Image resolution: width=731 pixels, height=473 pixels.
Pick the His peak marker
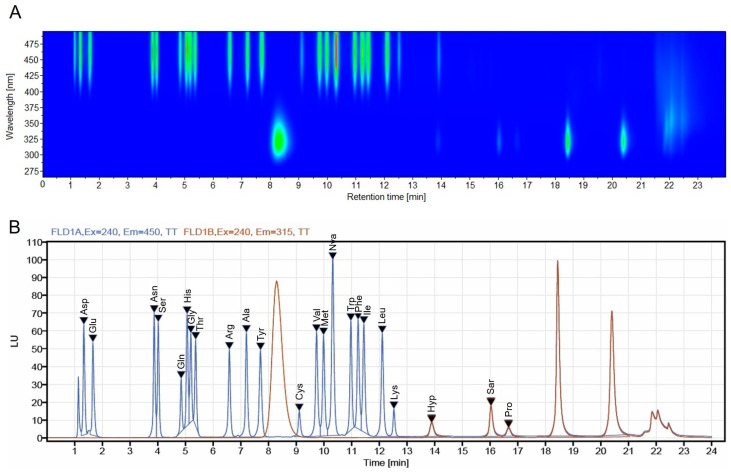[187, 309]
